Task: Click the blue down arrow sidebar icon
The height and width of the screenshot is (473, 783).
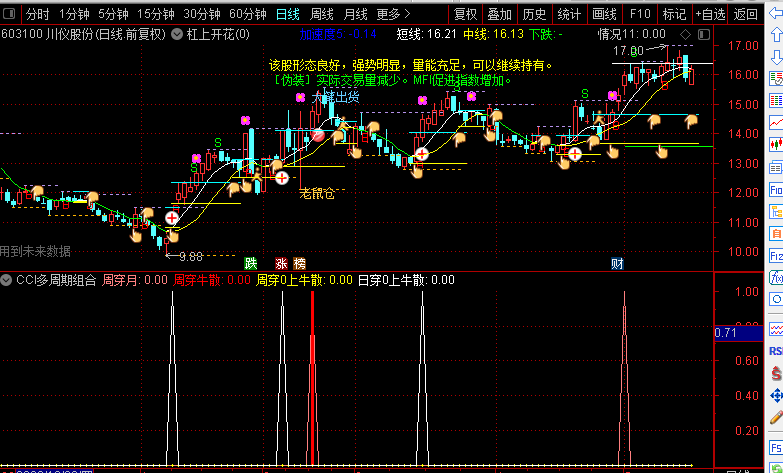Action: coord(777,56)
